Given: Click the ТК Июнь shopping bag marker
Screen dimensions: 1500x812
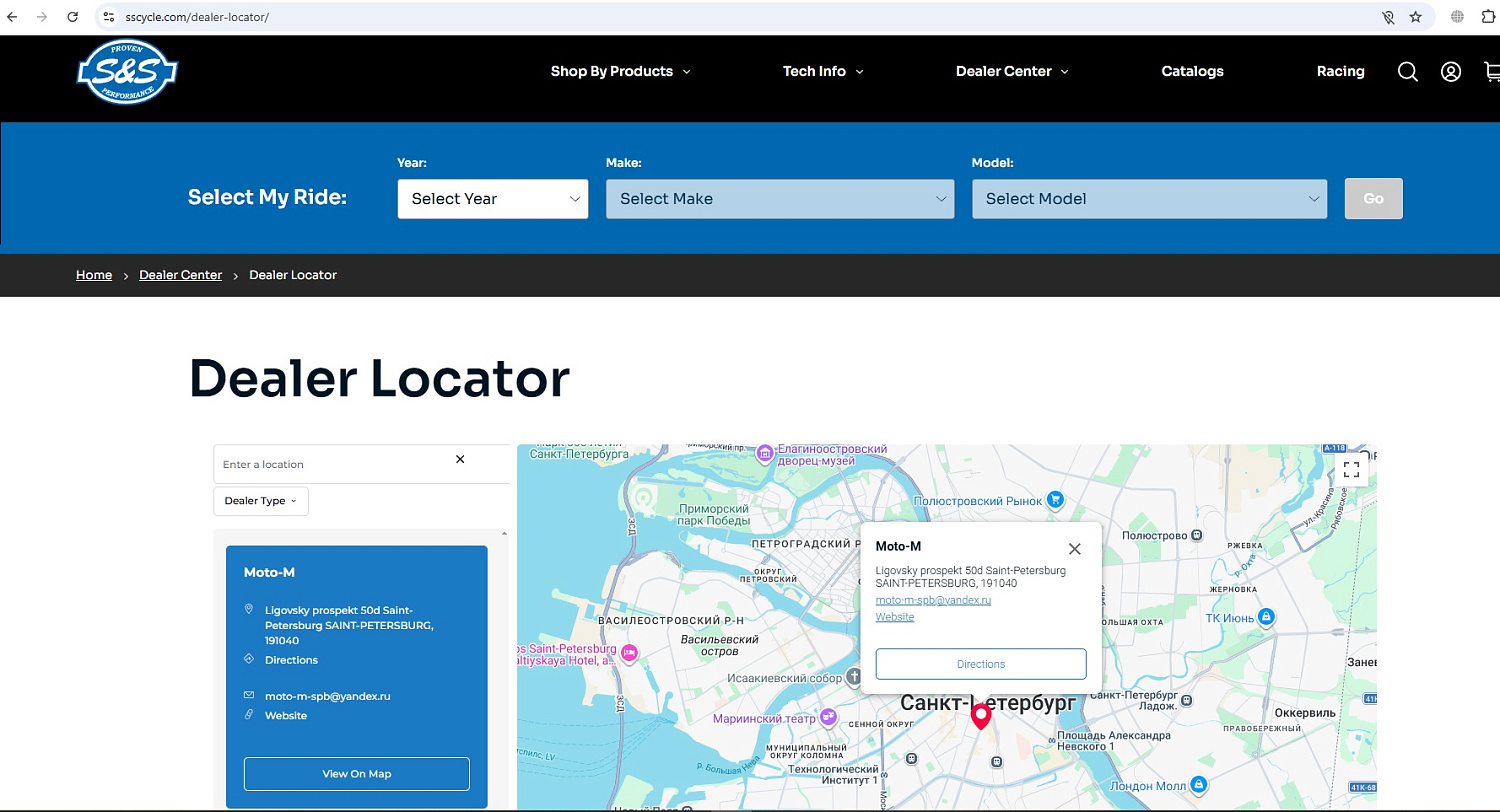Looking at the screenshot, I should tap(1266, 617).
